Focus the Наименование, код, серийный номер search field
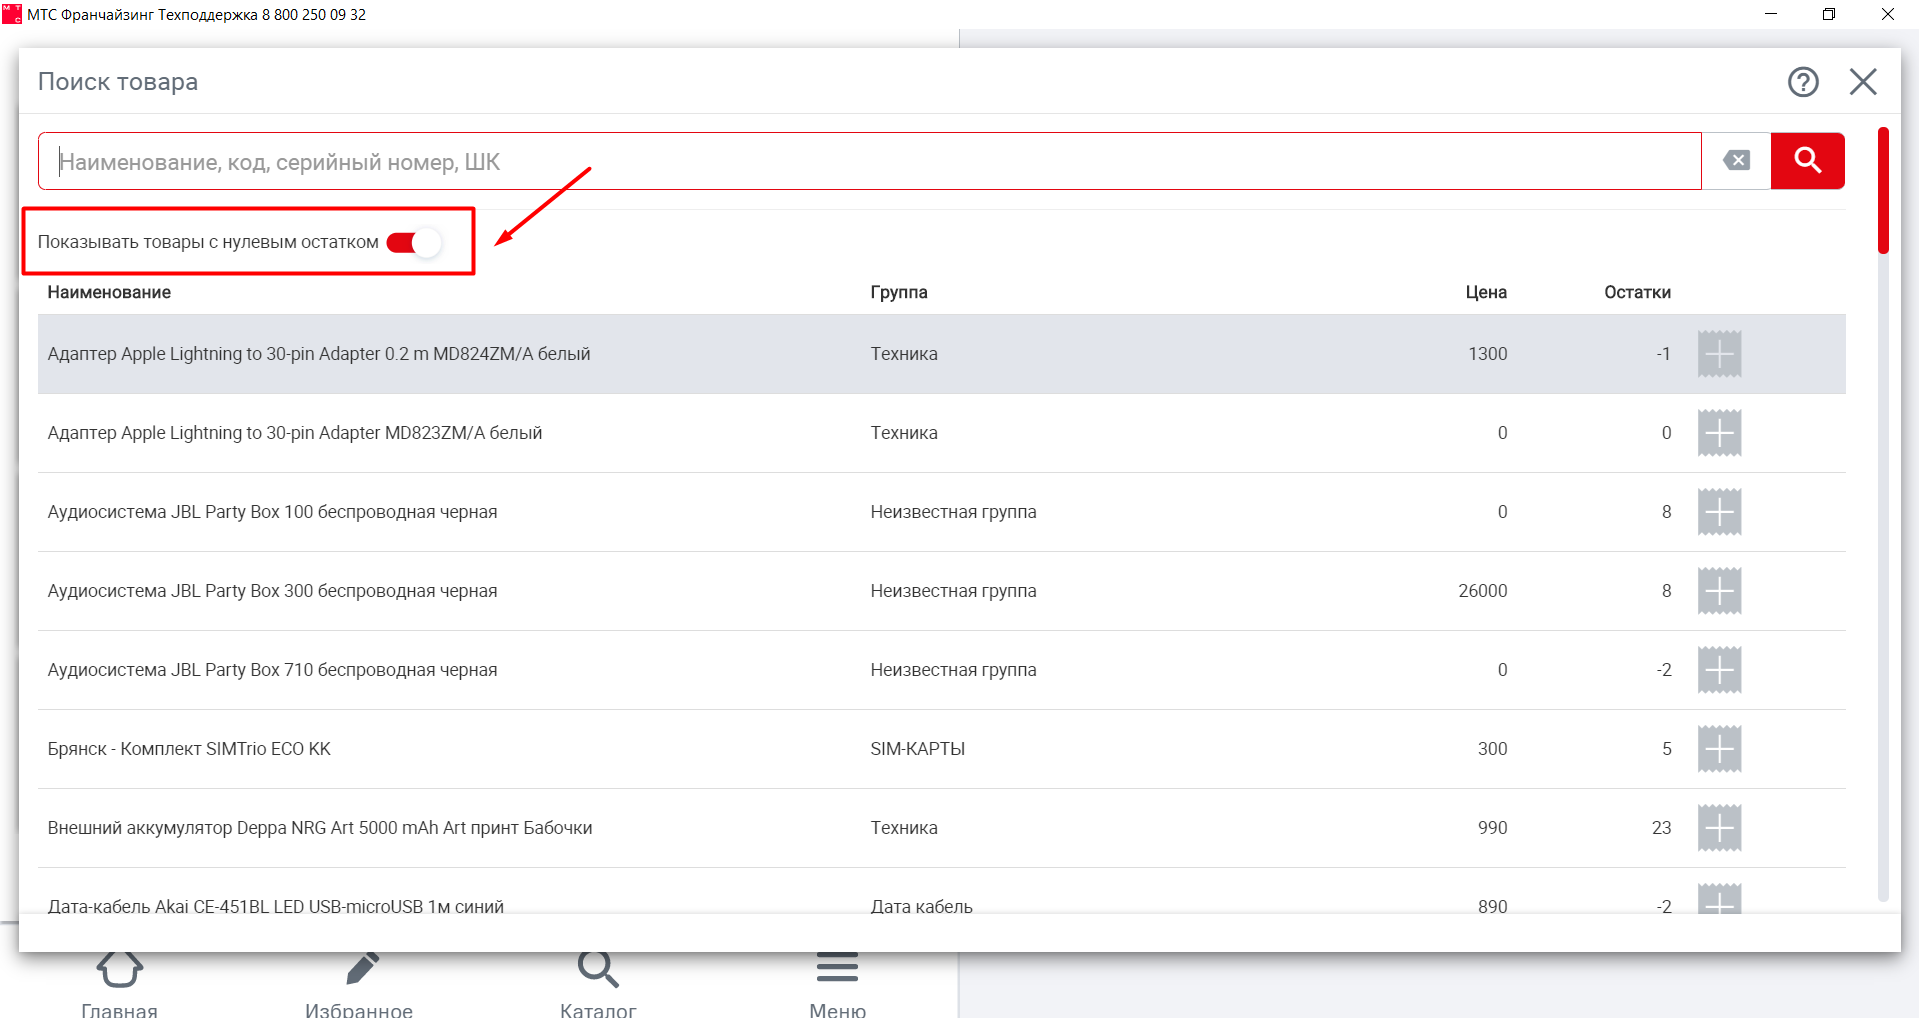Image resolution: width=1919 pixels, height=1018 pixels. tap(870, 161)
